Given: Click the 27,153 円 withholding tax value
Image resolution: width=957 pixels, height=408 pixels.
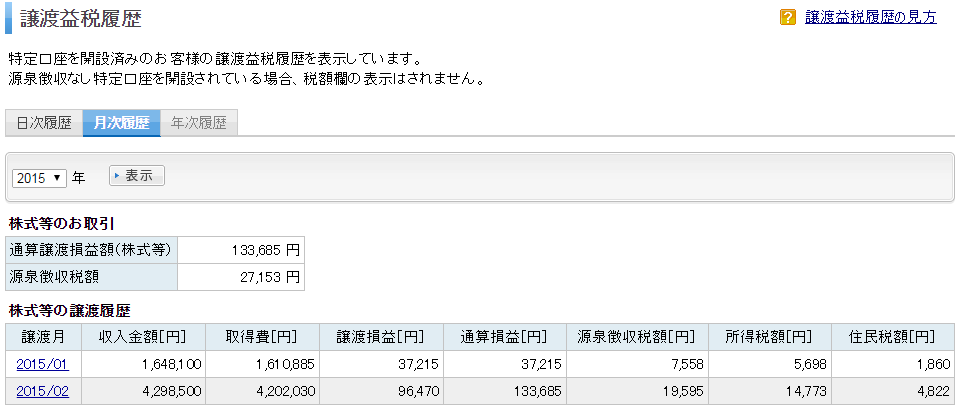Looking at the screenshot, I should pos(269,277).
